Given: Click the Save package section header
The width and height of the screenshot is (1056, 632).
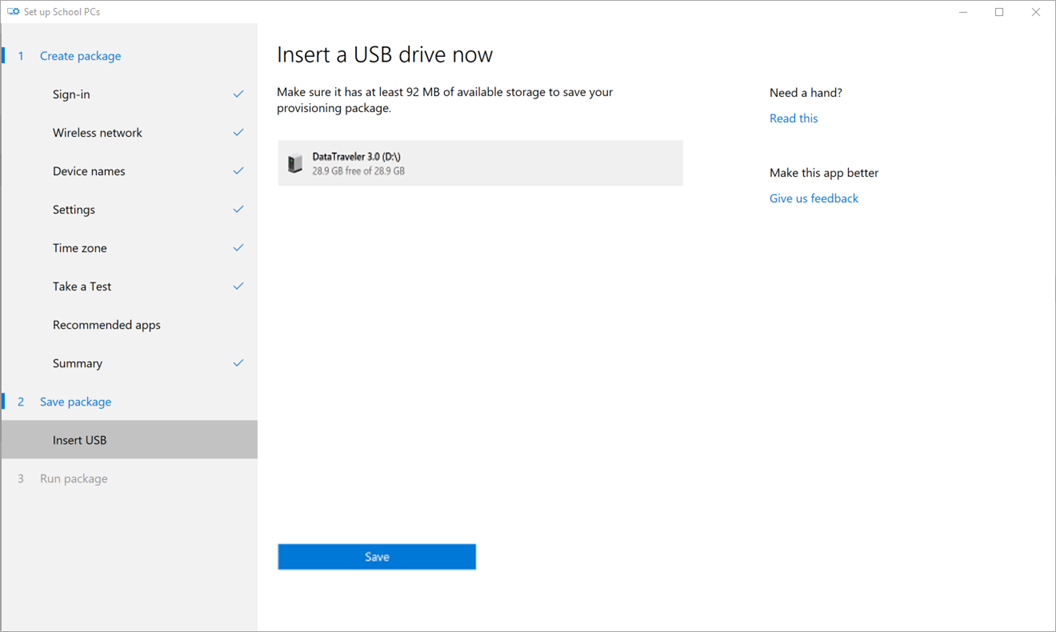Looking at the screenshot, I should 75,402.
